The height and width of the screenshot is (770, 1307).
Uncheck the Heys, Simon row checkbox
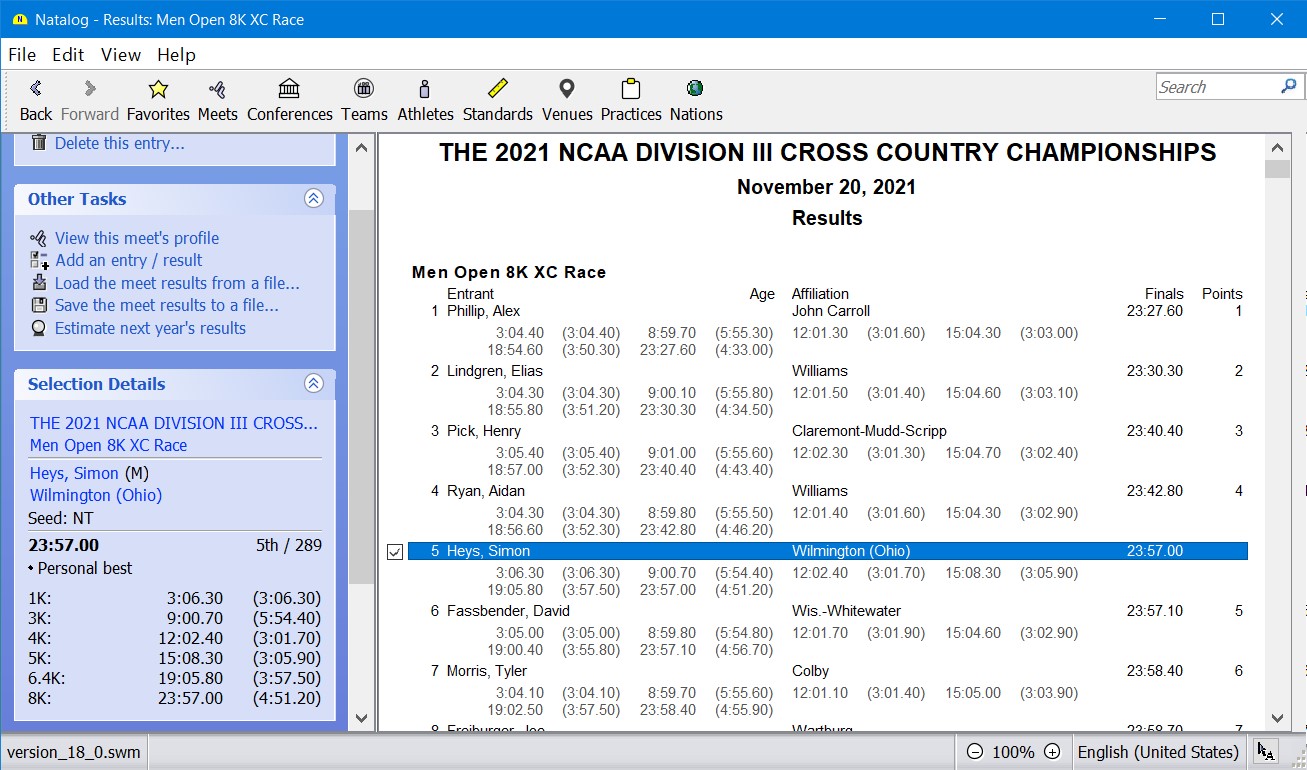coord(395,552)
